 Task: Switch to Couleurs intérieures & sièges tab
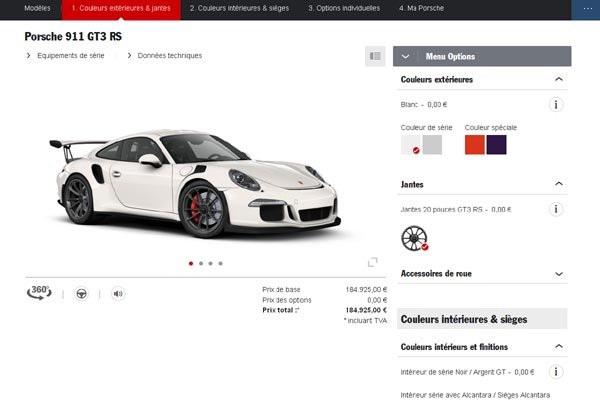[x=240, y=8]
